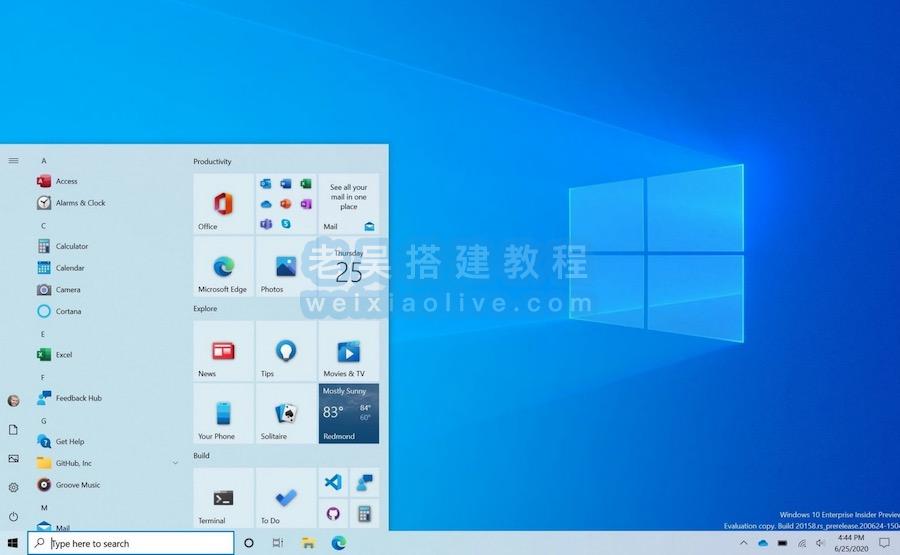The height and width of the screenshot is (555, 900).
Task: Launch the Solitaire tile
Action: pyautogui.click(x=286, y=414)
